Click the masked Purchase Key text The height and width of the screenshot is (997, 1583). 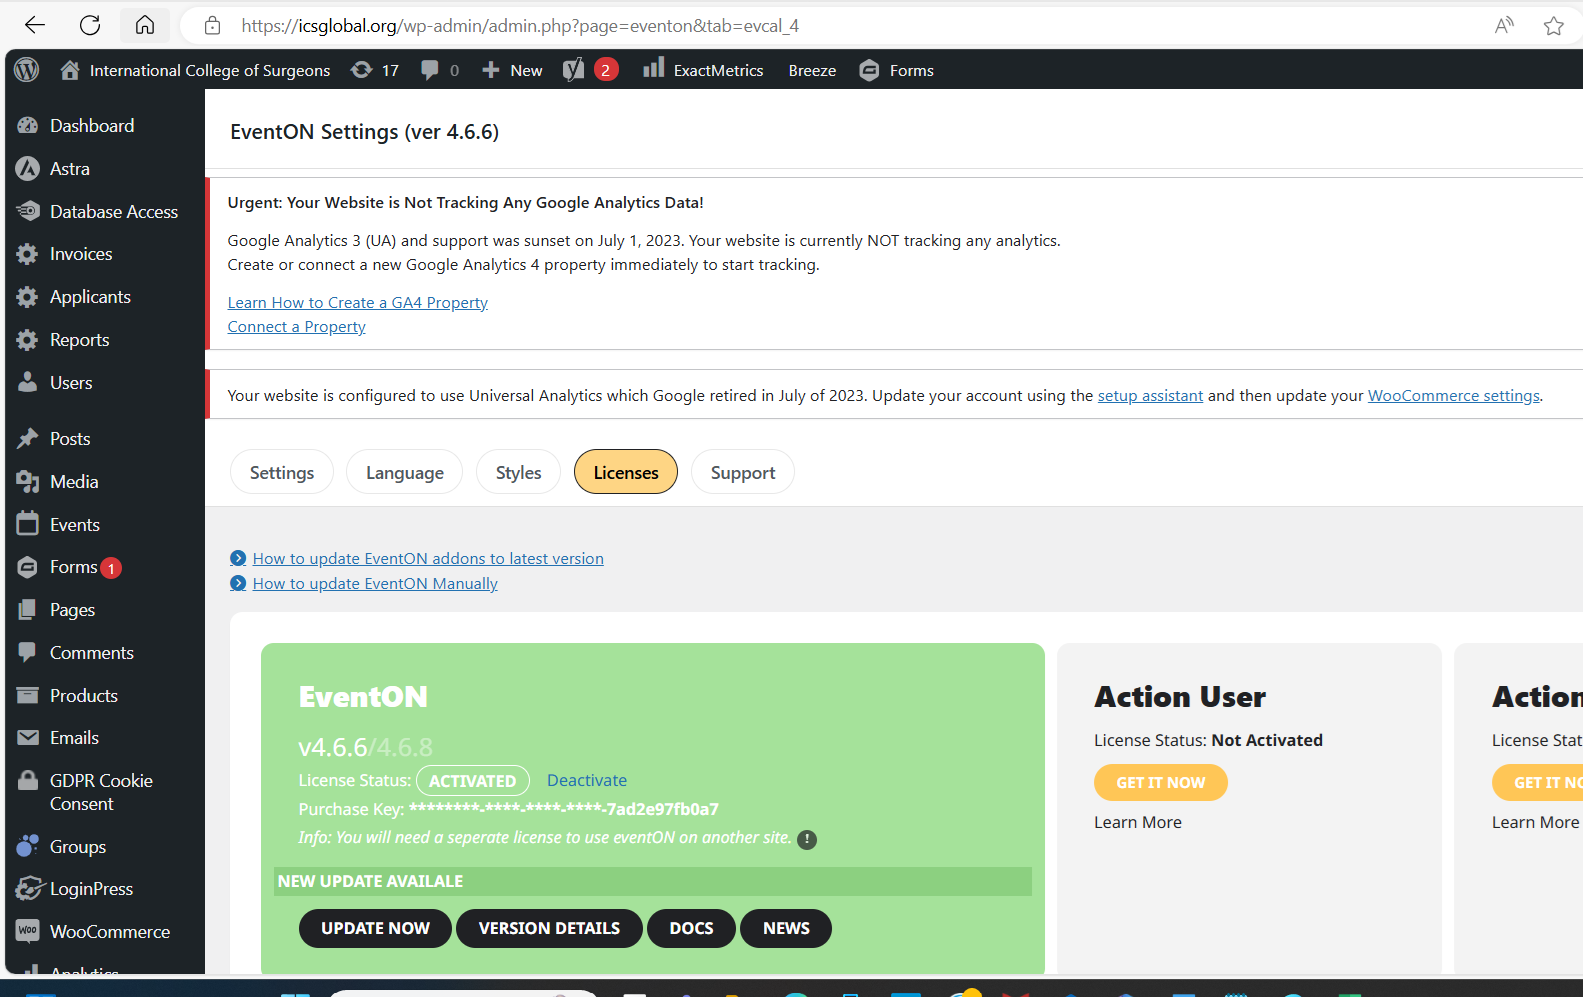pyautogui.click(x=564, y=809)
